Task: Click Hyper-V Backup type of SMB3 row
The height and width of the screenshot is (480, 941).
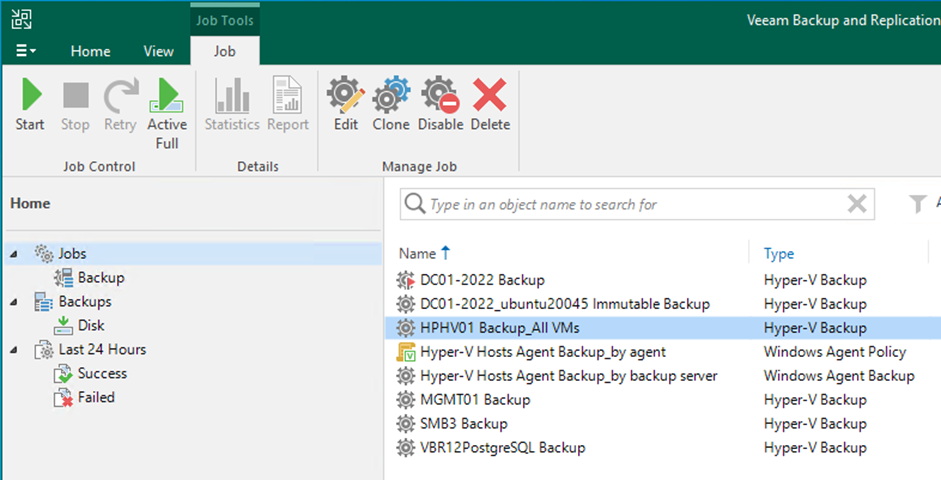Action: coord(815,424)
